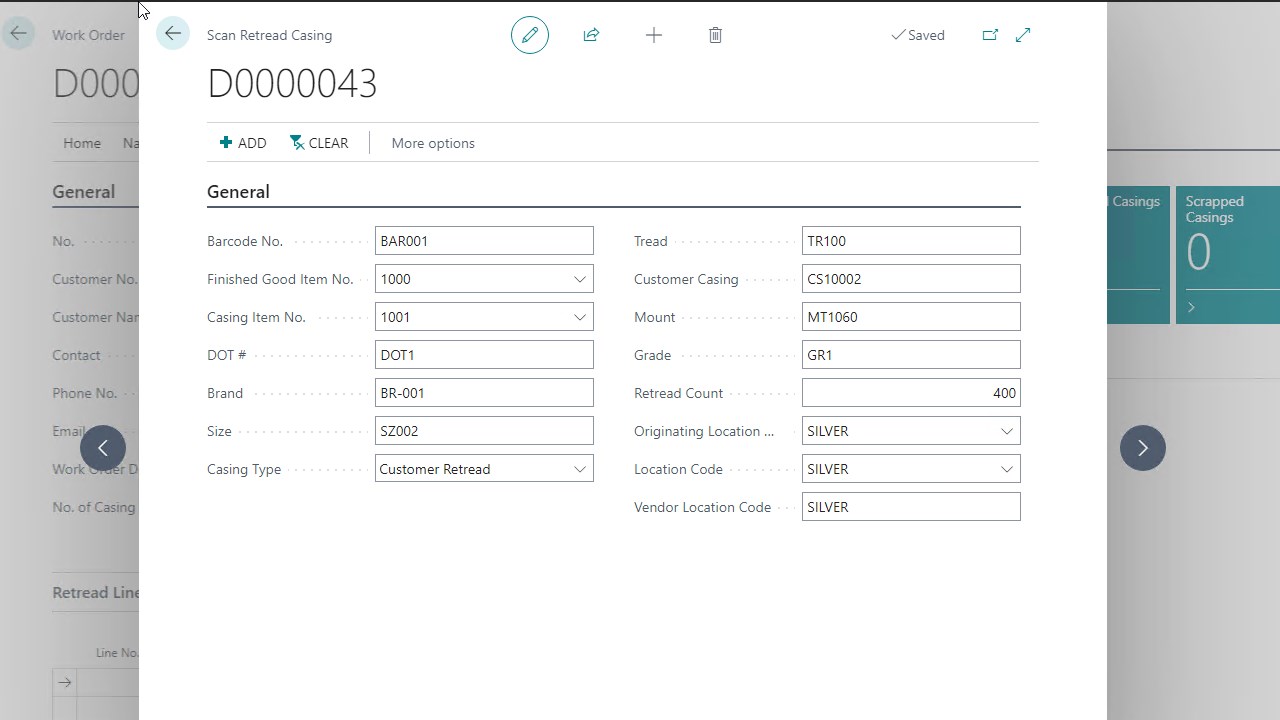This screenshot has width=1280, height=720.
Task: Open the Scrapped Casings tile
Action: [x=1227, y=254]
